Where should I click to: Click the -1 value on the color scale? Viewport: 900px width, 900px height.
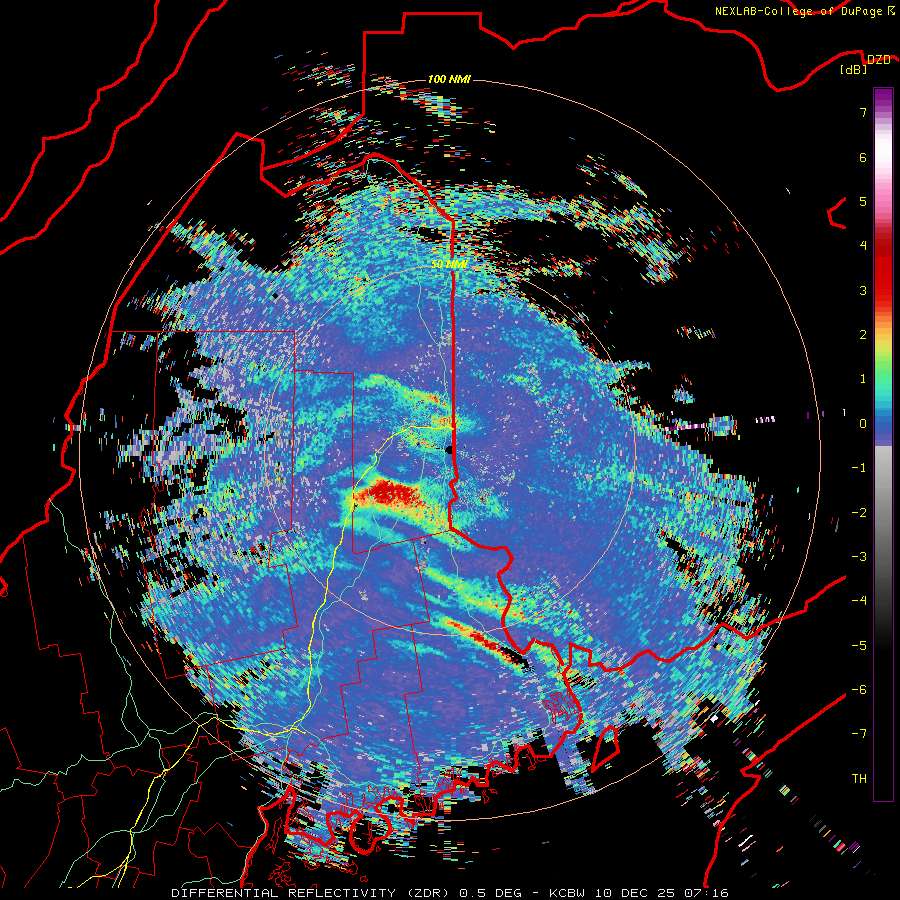[859, 468]
